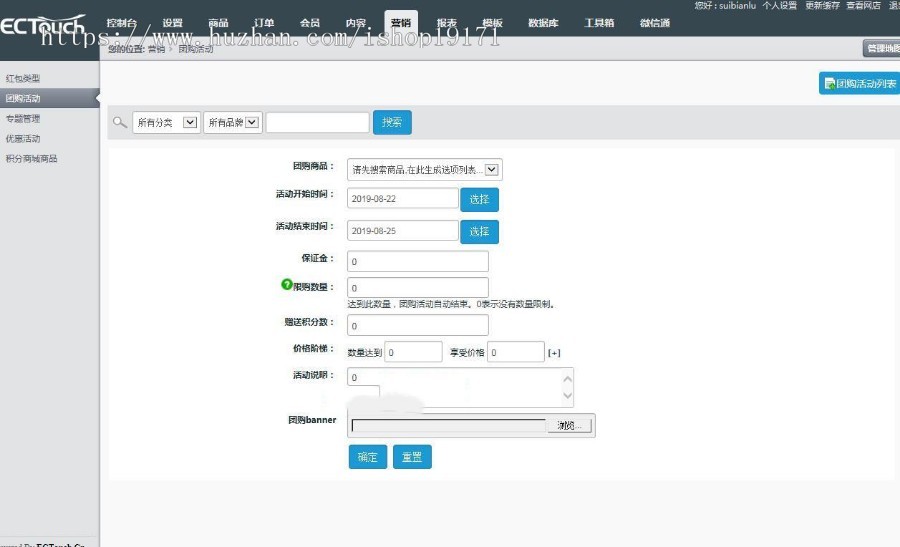Click the 活动结束时间 date field

point(402,231)
